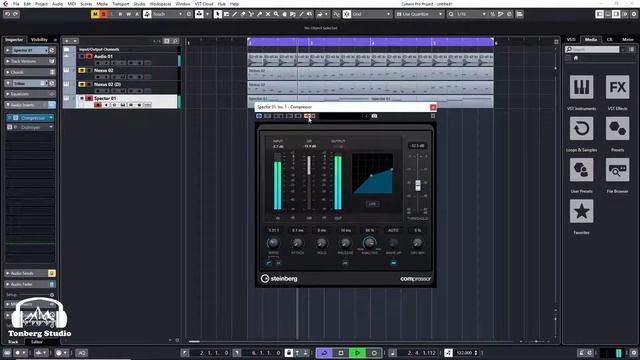
Task: Select the Range Selection tool
Action: coord(226,14)
